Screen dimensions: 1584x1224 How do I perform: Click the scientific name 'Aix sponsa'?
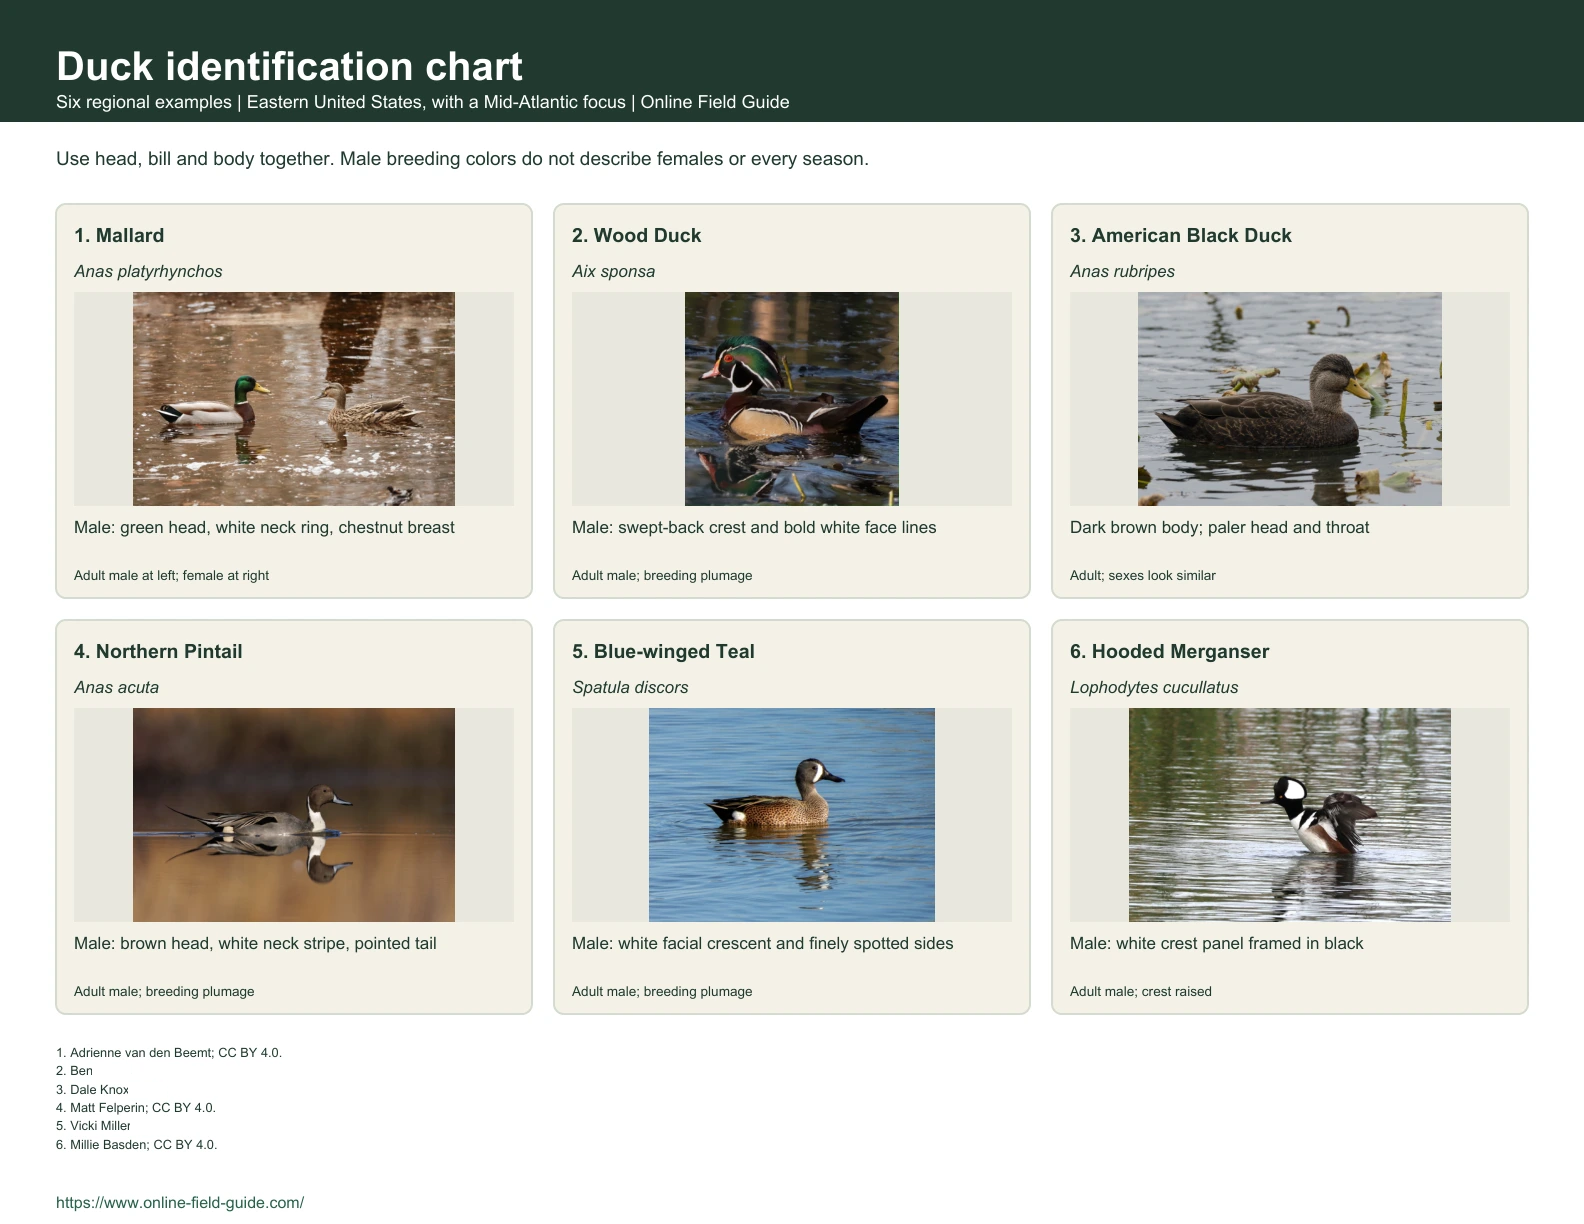pyautogui.click(x=613, y=271)
